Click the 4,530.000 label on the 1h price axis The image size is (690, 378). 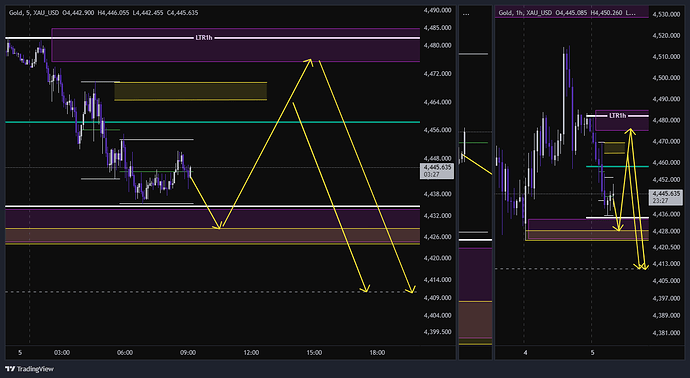pyautogui.click(x=666, y=15)
